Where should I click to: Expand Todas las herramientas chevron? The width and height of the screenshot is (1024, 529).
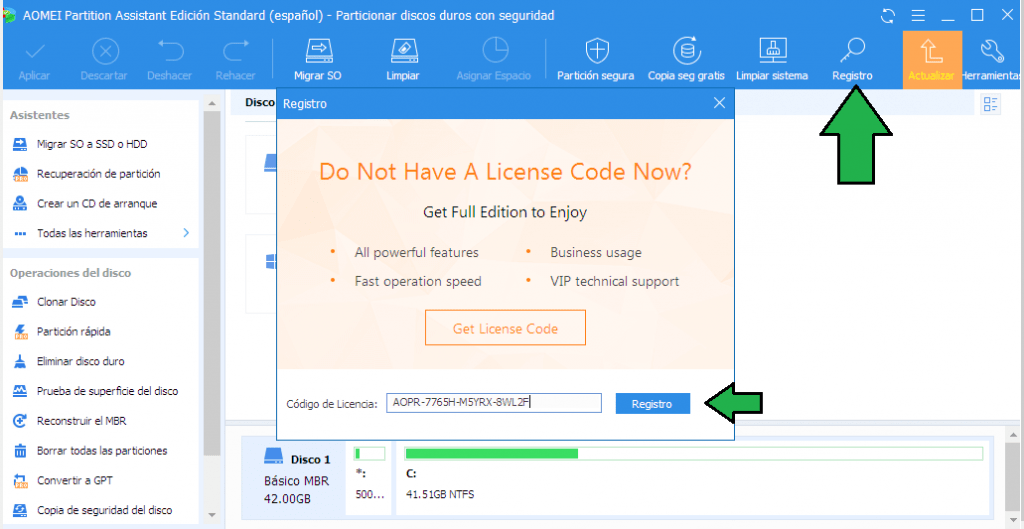coord(186,232)
